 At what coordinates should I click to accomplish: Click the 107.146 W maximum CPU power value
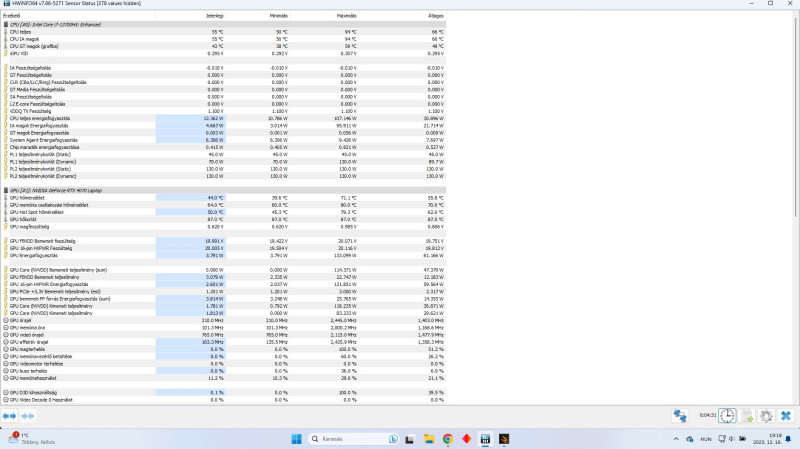click(x=345, y=118)
